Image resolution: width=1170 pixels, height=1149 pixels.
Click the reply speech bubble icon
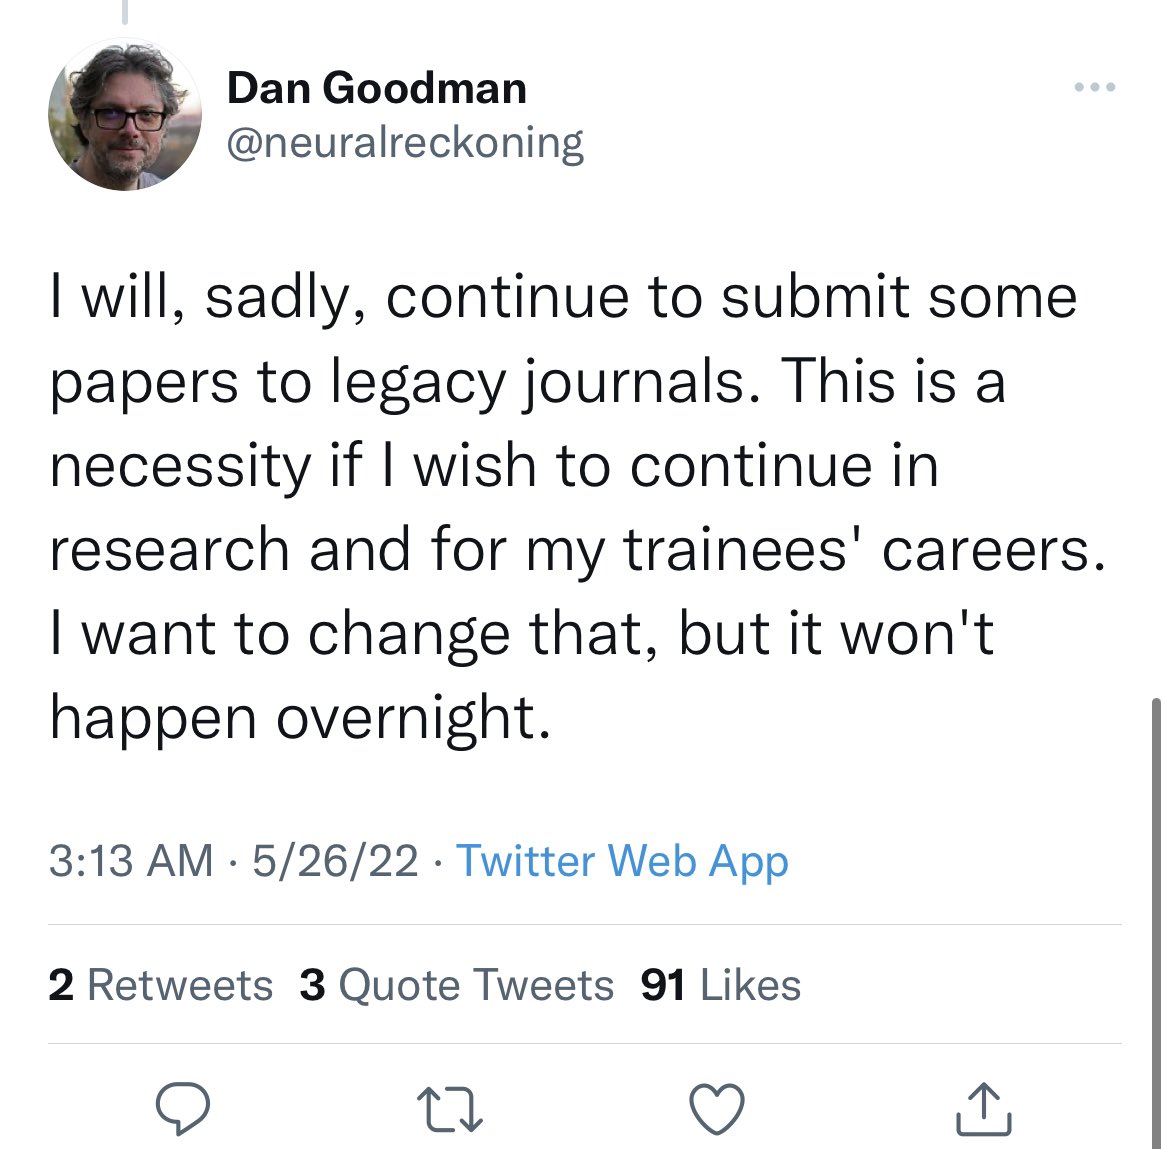pyautogui.click(x=182, y=1108)
